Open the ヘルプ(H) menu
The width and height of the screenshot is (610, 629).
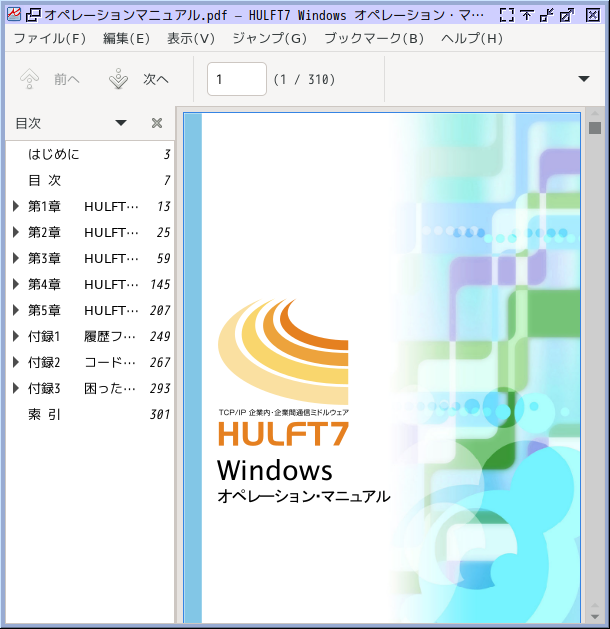pyautogui.click(x=472, y=39)
